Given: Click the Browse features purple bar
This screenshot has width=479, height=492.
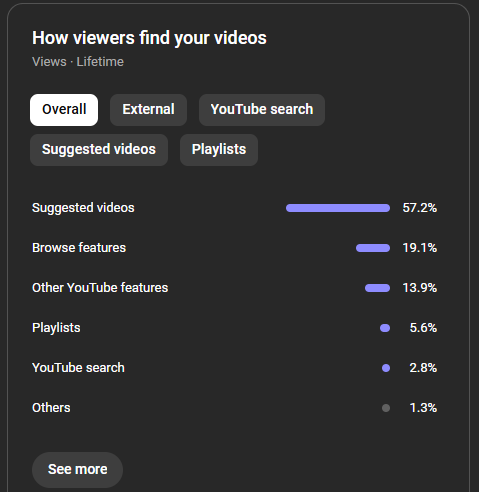Looking at the screenshot, I should coord(373,248).
